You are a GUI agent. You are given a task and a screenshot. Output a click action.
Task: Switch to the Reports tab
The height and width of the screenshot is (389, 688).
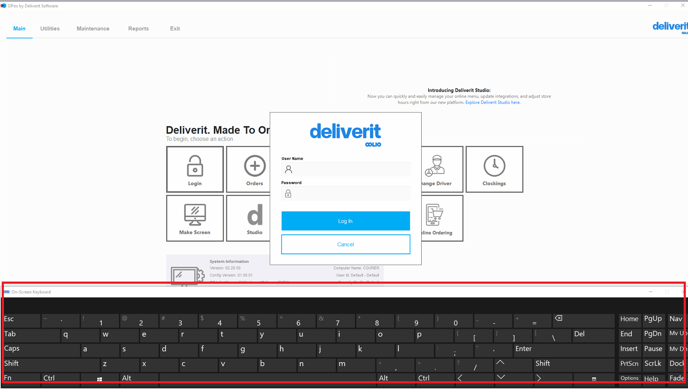click(138, 29)
